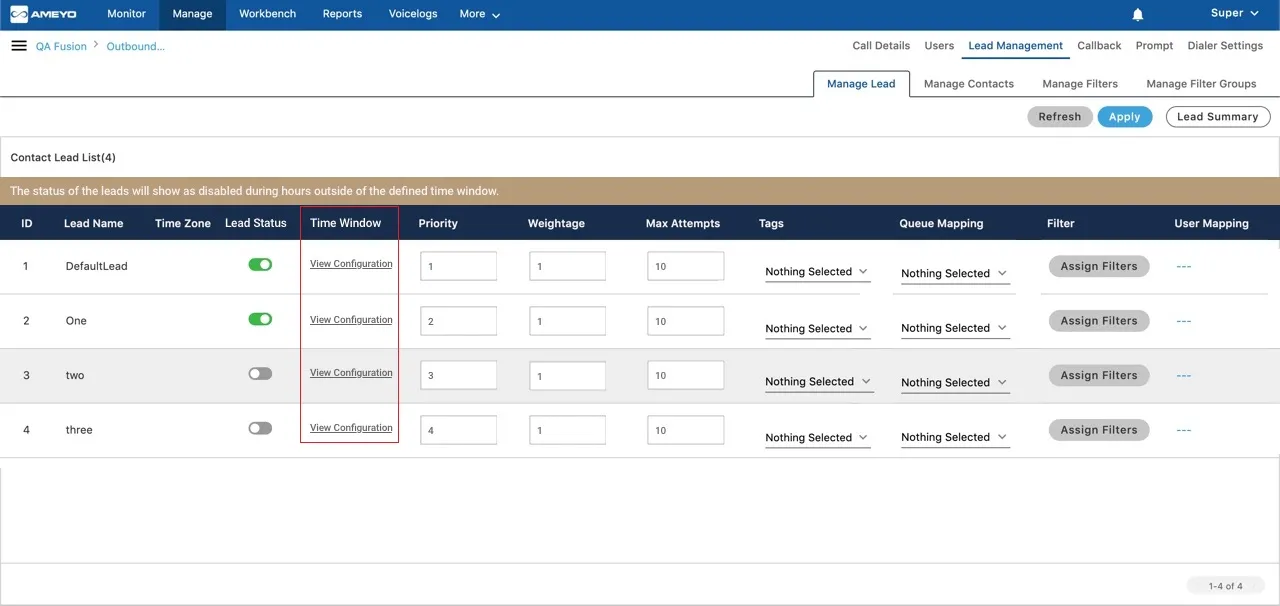Click Outbound breadcrumb link
The height and width of the screenshot is (606, 1280).
135,46
